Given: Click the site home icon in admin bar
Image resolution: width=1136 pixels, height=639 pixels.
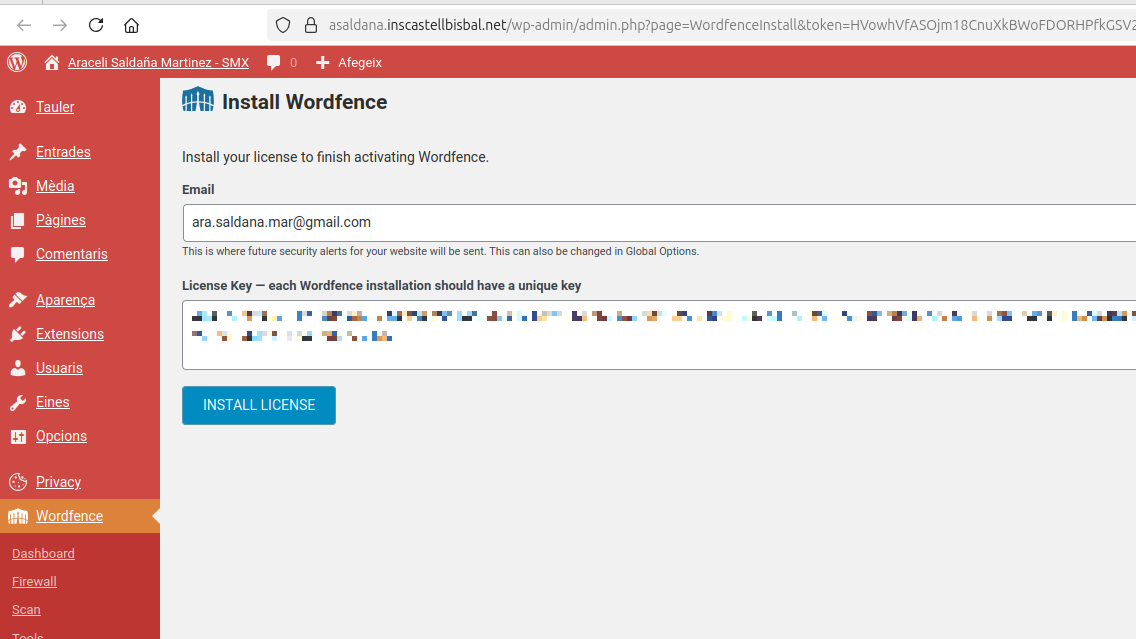Looking at the screenshot, I should pyautogui.click(x=52, y=62).
